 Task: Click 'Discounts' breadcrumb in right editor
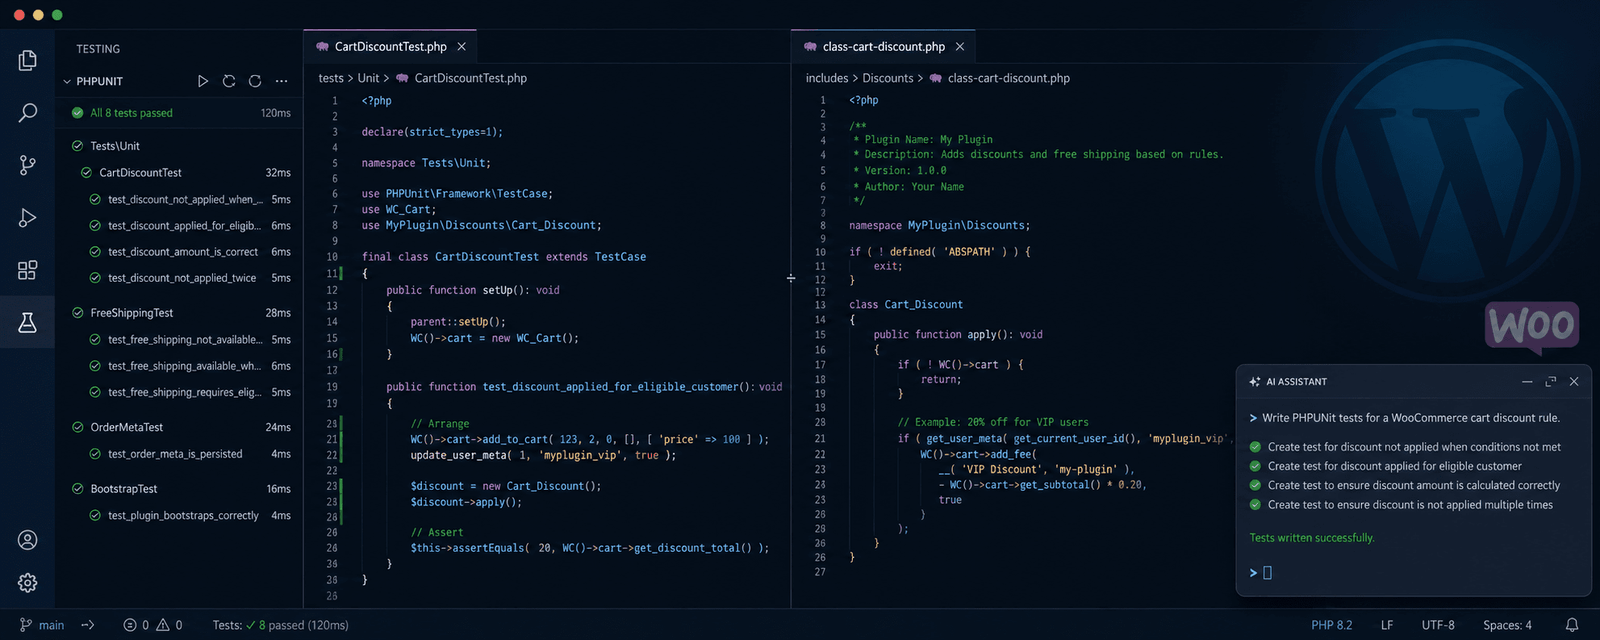coord(888,78)
